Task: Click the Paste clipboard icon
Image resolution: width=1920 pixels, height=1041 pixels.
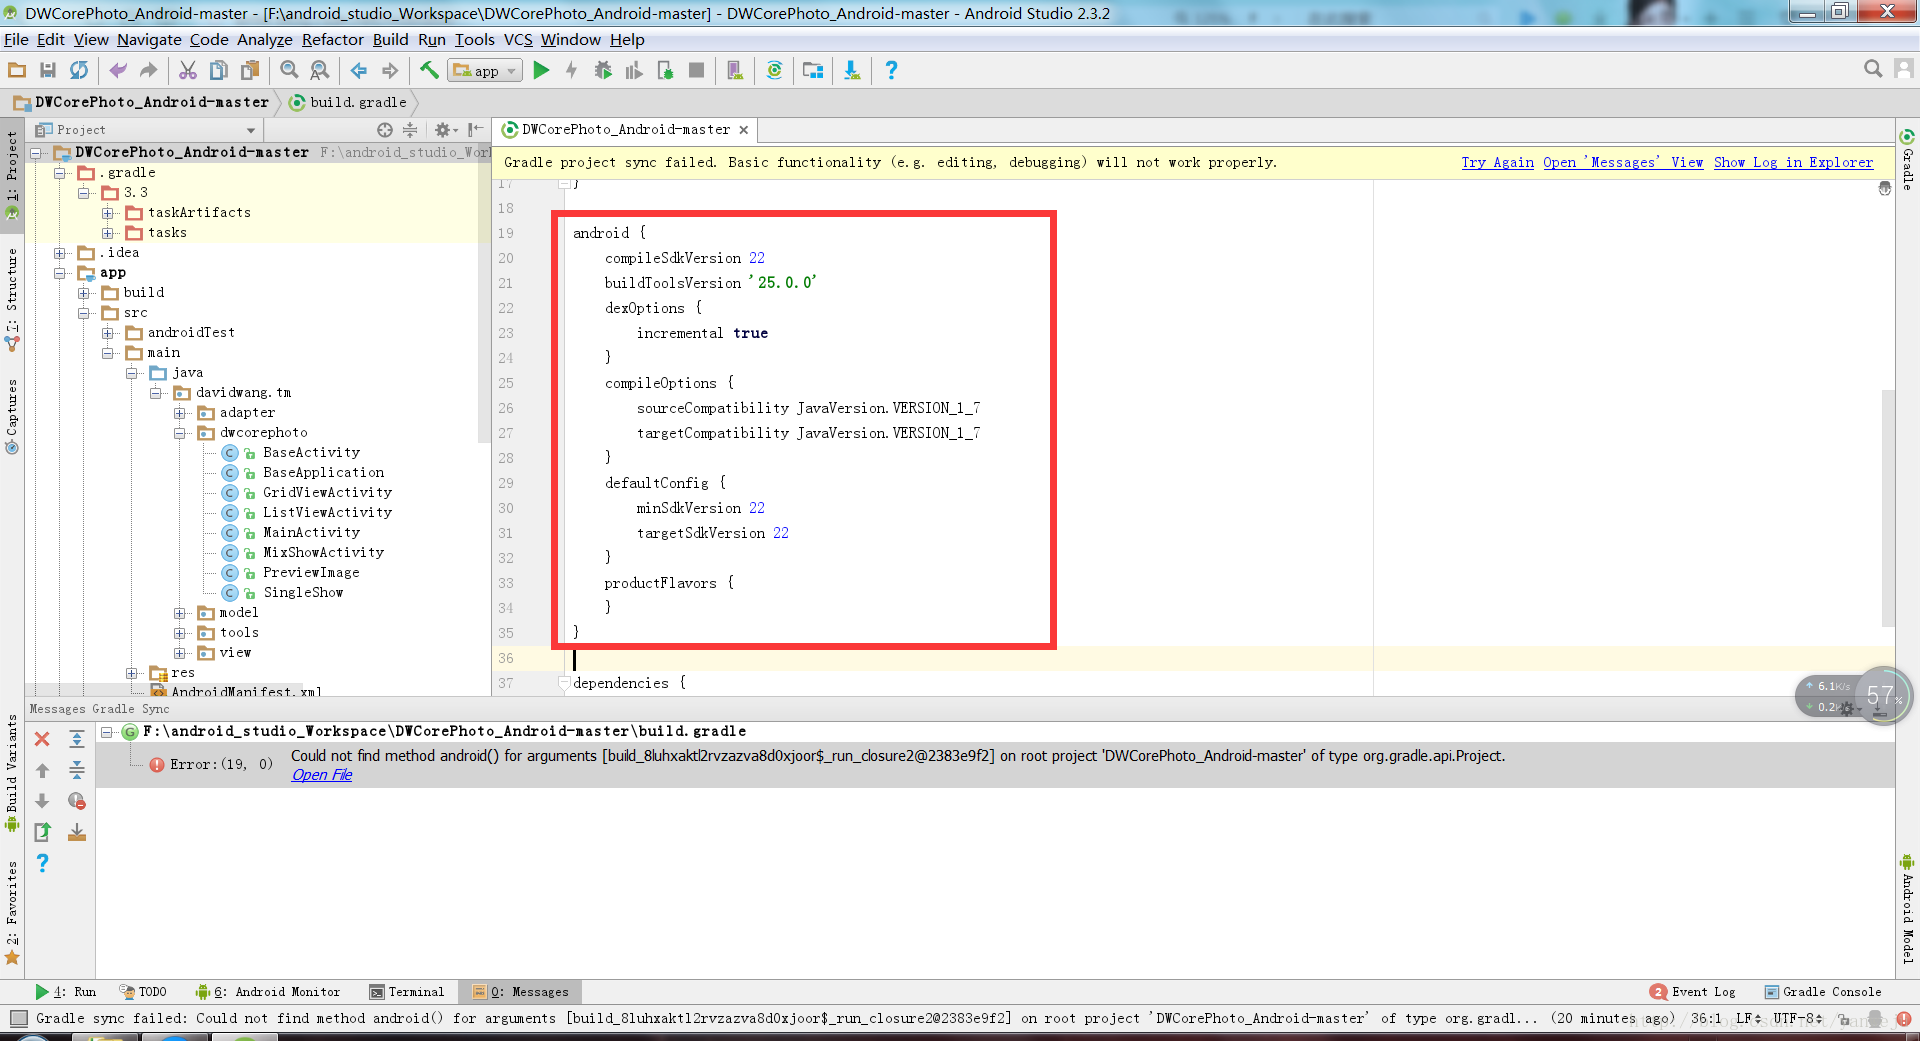Action: 250,70
